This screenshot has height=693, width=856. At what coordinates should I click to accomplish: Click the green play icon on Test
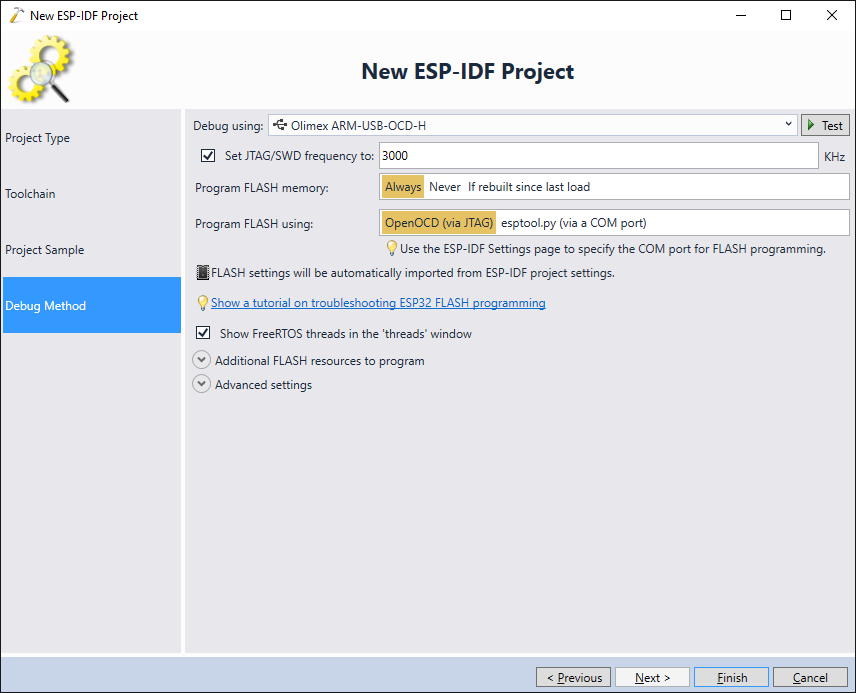(811, 126)
